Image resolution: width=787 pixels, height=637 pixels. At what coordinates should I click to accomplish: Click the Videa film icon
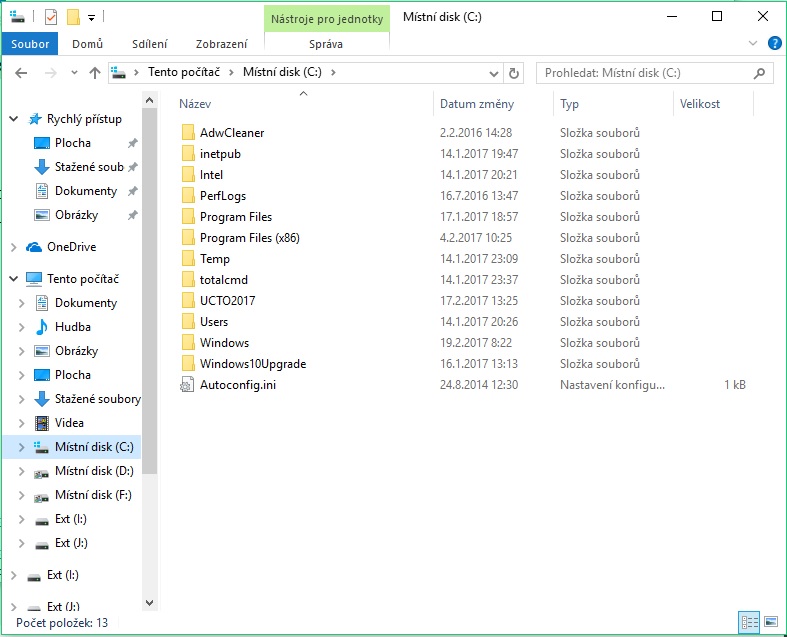pyautogui.click(x=42, y=423)
